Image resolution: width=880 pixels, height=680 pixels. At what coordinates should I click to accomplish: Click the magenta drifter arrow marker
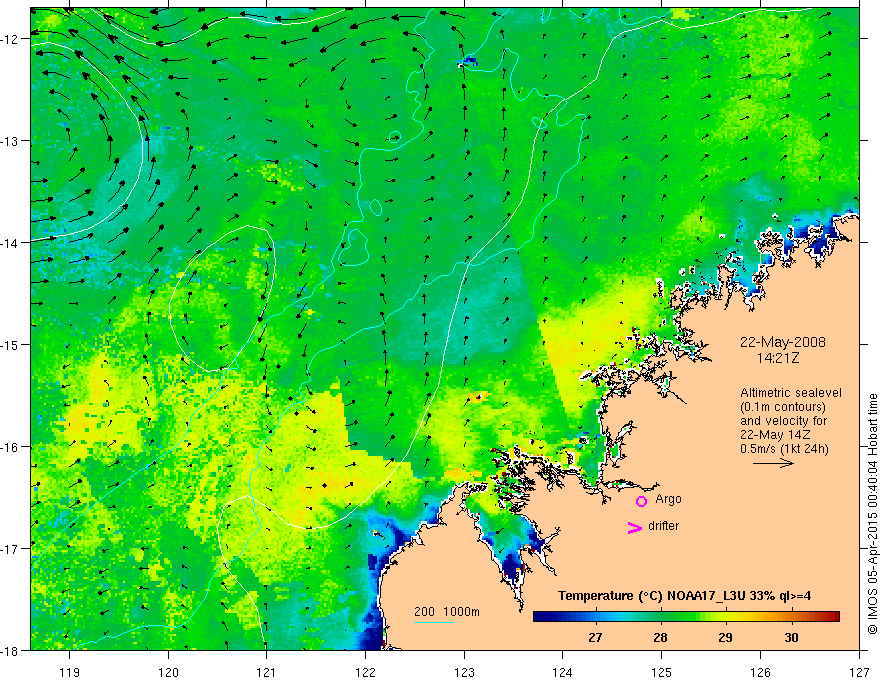point(634,527)
